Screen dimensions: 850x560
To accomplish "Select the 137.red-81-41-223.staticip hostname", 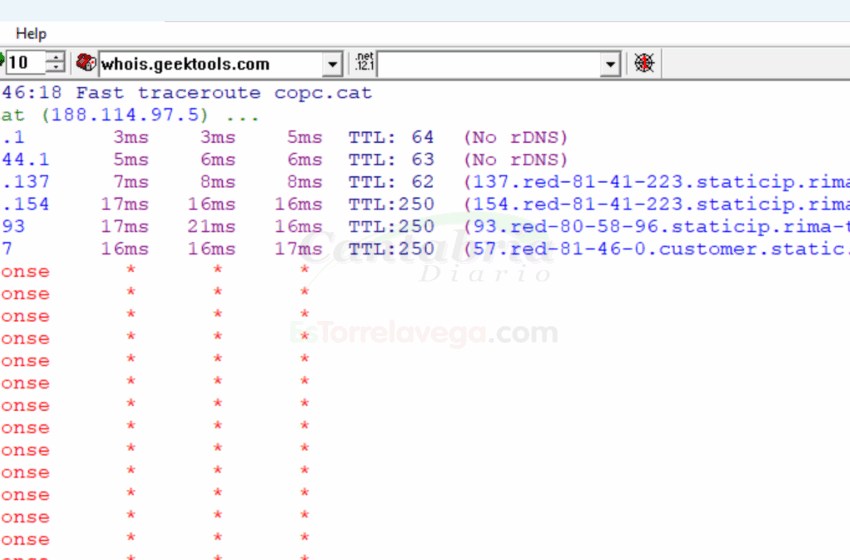I will point(656,182).
